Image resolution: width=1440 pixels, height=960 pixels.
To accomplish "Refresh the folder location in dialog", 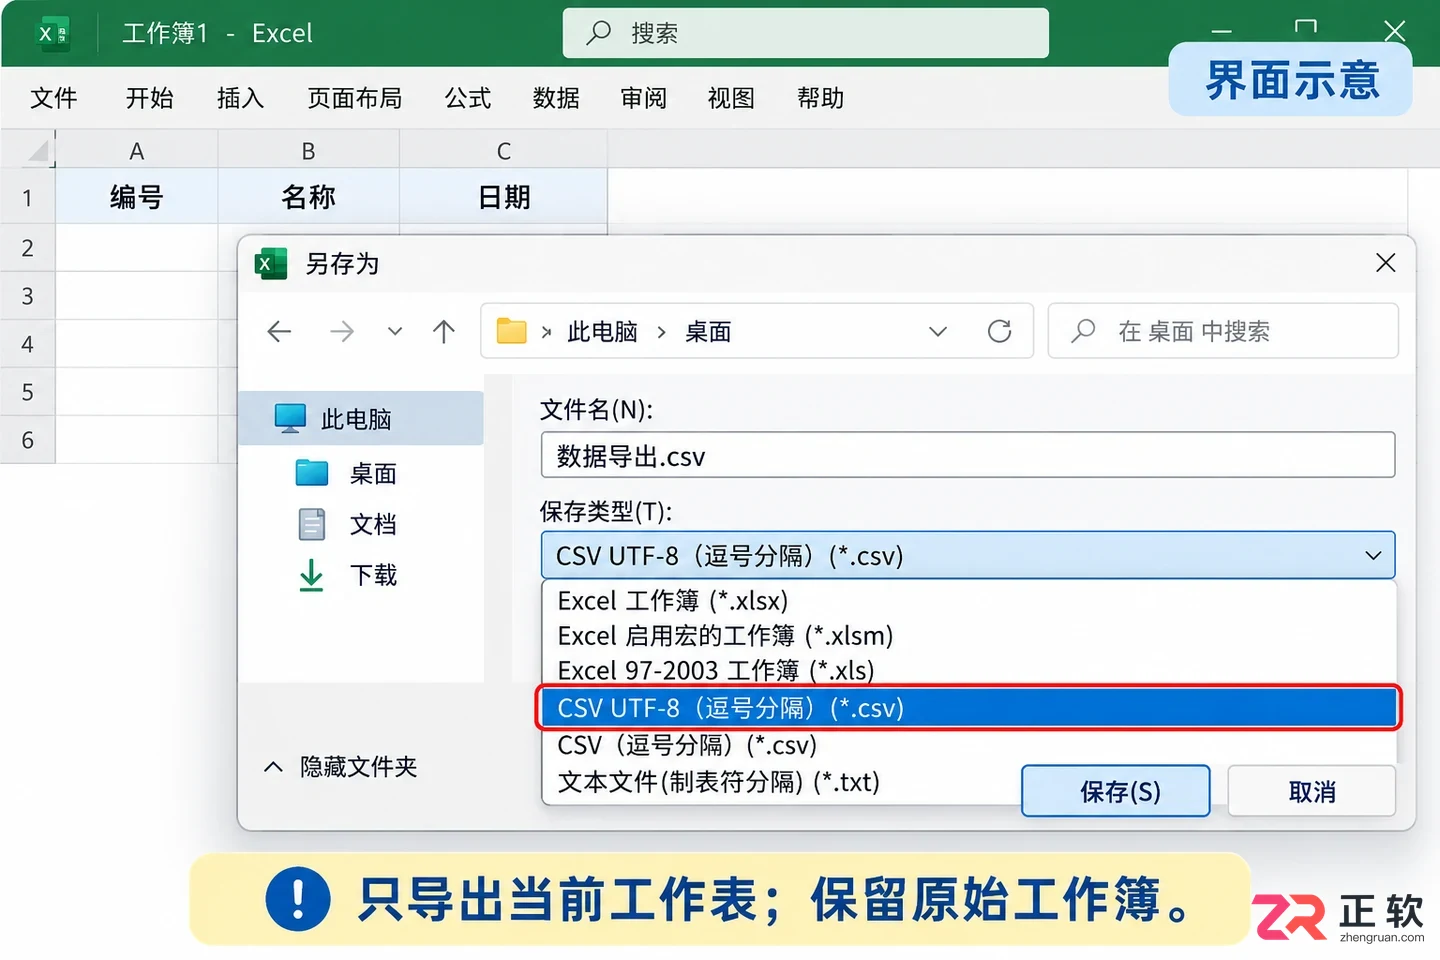I will (999, 331).
